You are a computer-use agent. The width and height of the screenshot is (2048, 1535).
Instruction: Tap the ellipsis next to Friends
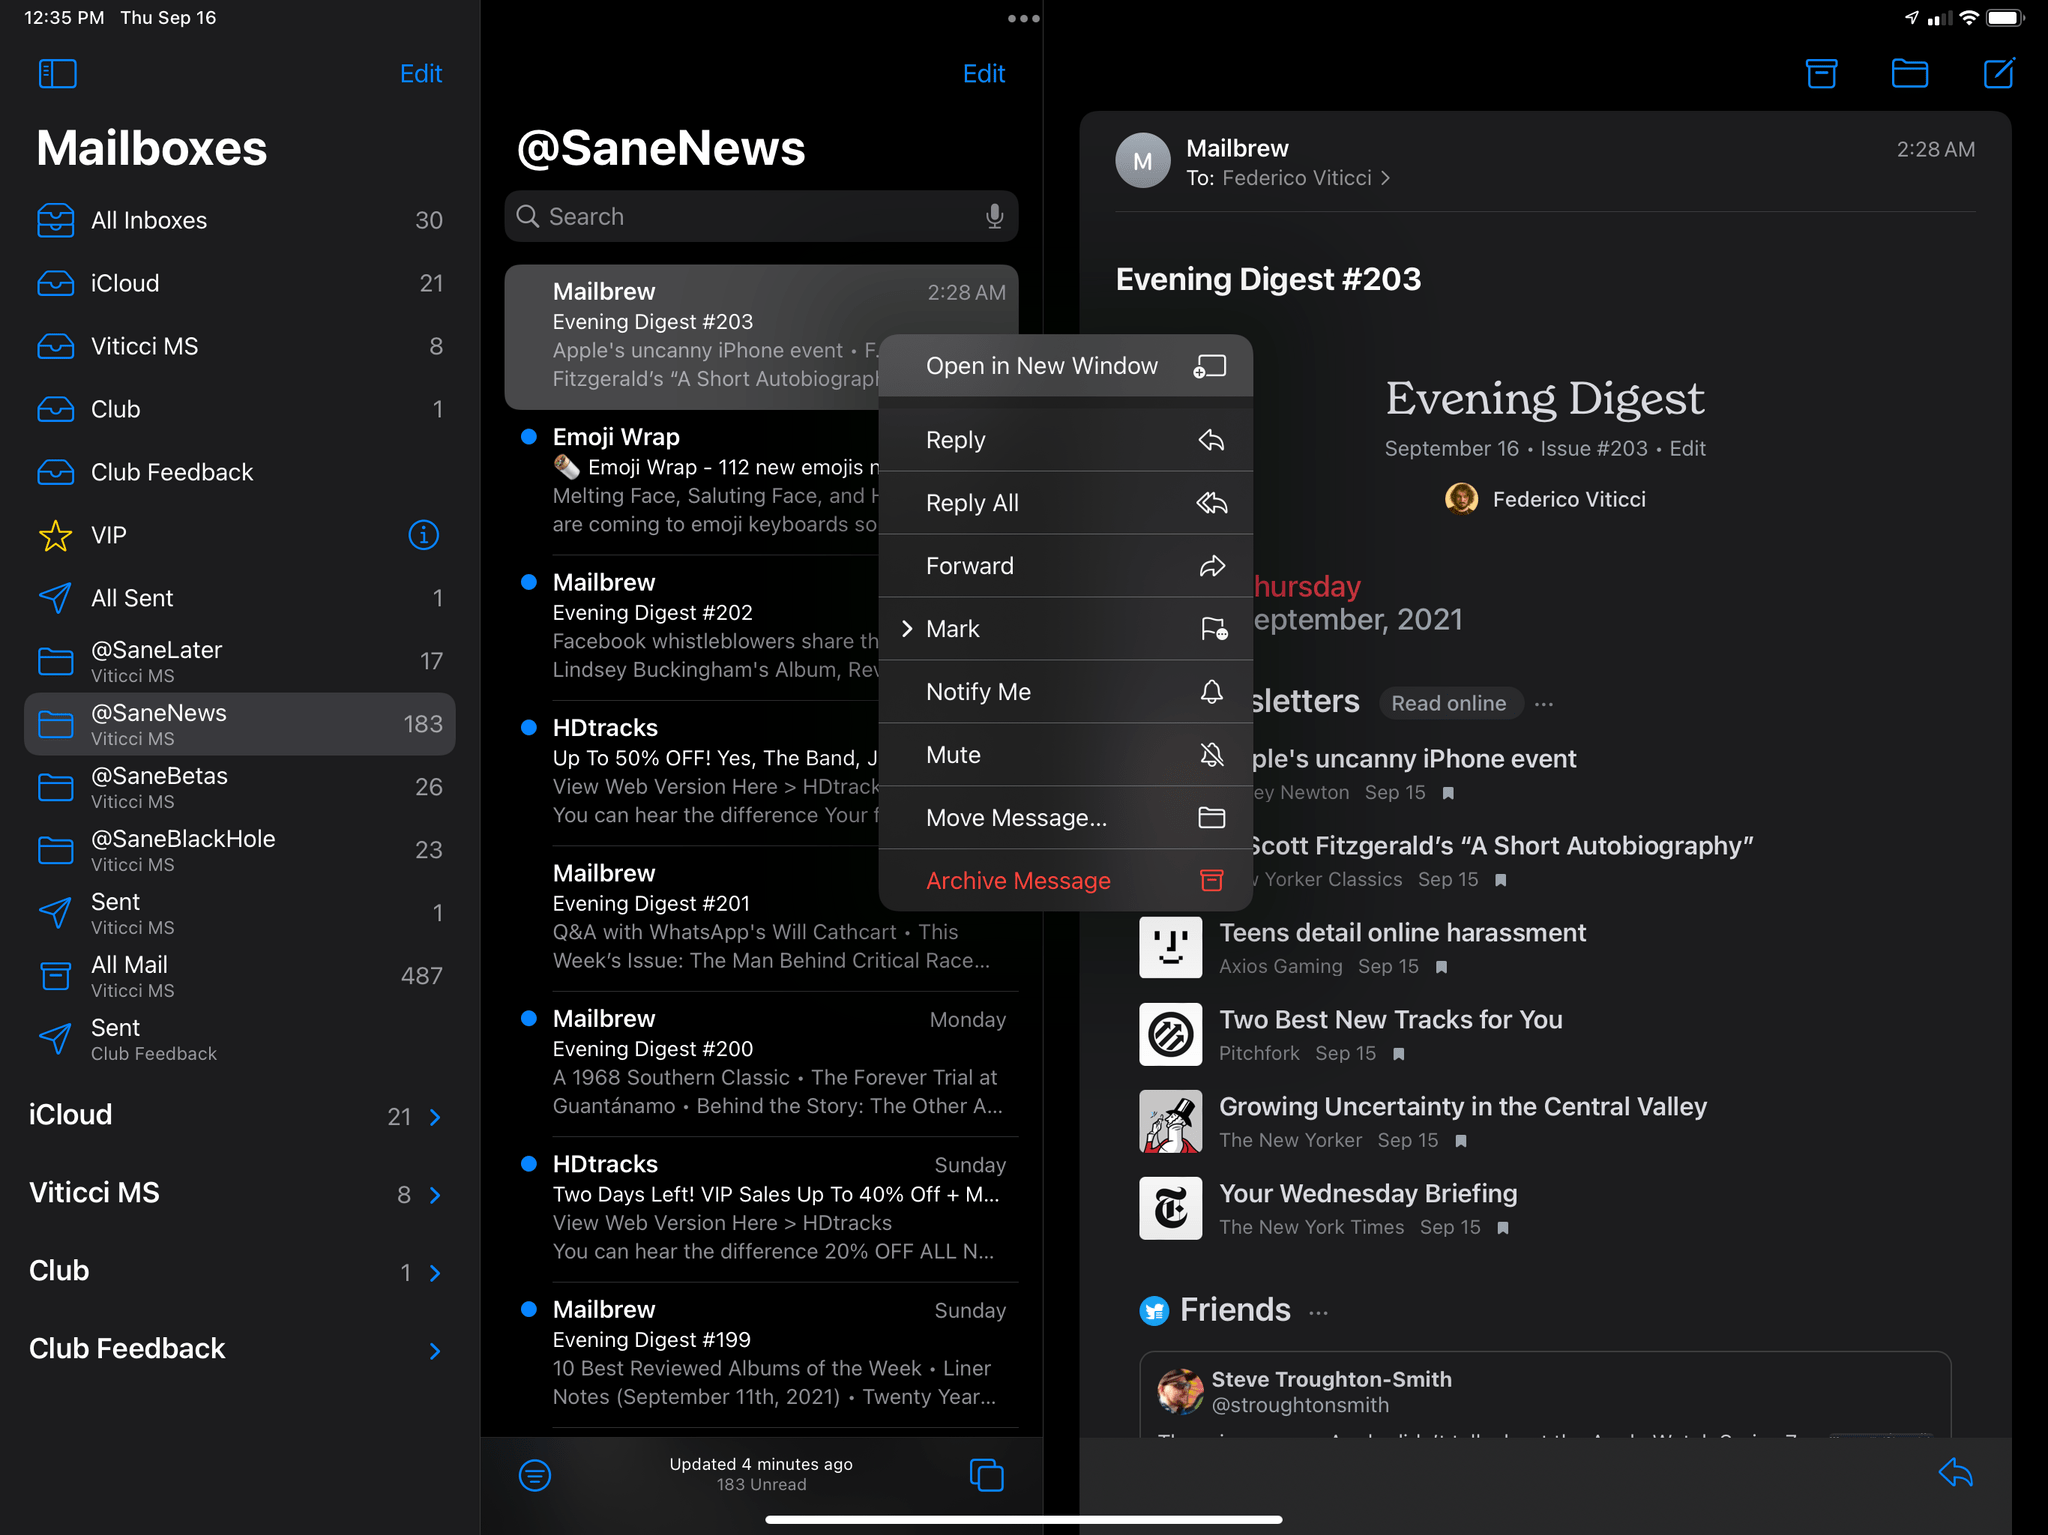(x=1318, y=1312)
